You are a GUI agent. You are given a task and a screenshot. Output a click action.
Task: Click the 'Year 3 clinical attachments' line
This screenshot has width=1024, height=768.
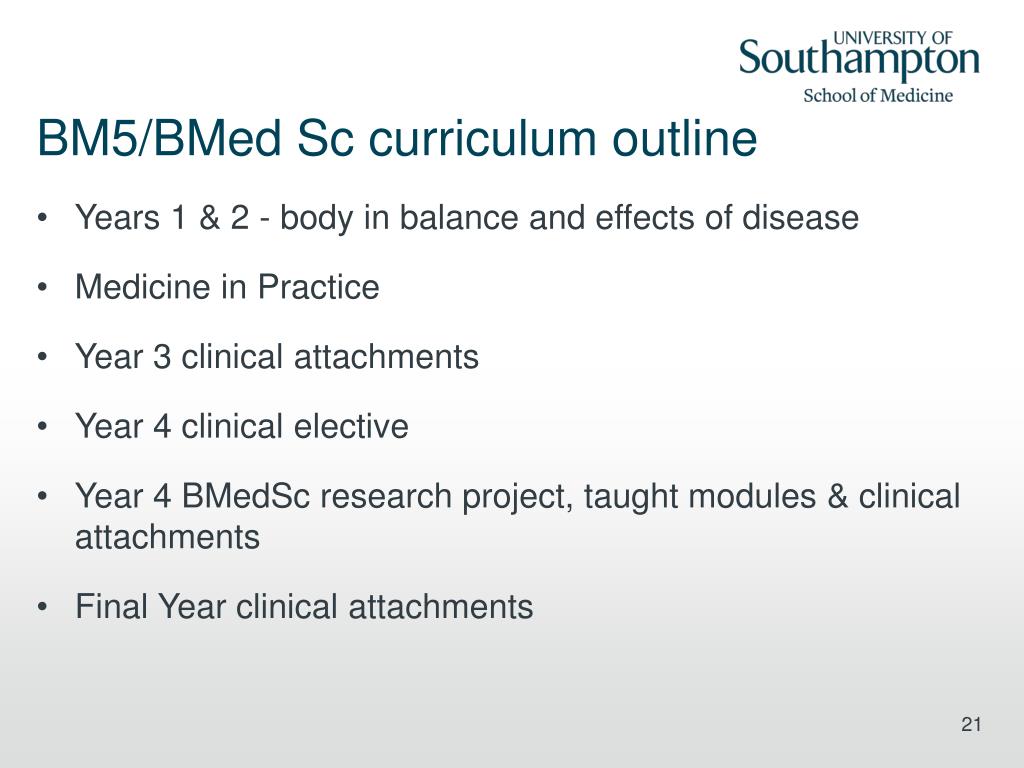pyautogui.click(x=277, y=357)
